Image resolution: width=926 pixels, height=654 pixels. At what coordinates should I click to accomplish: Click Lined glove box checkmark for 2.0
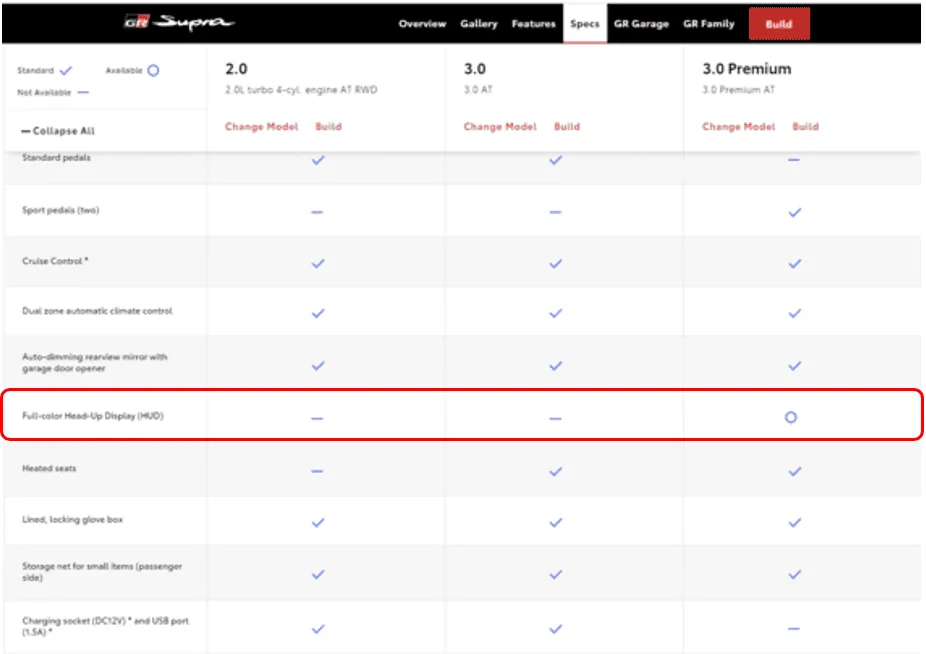tap(318, 522)
